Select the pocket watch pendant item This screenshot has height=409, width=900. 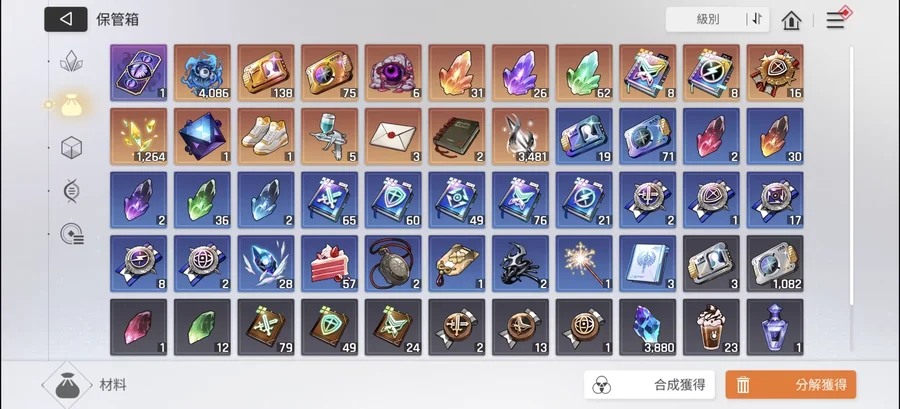[x=393, y=263]
